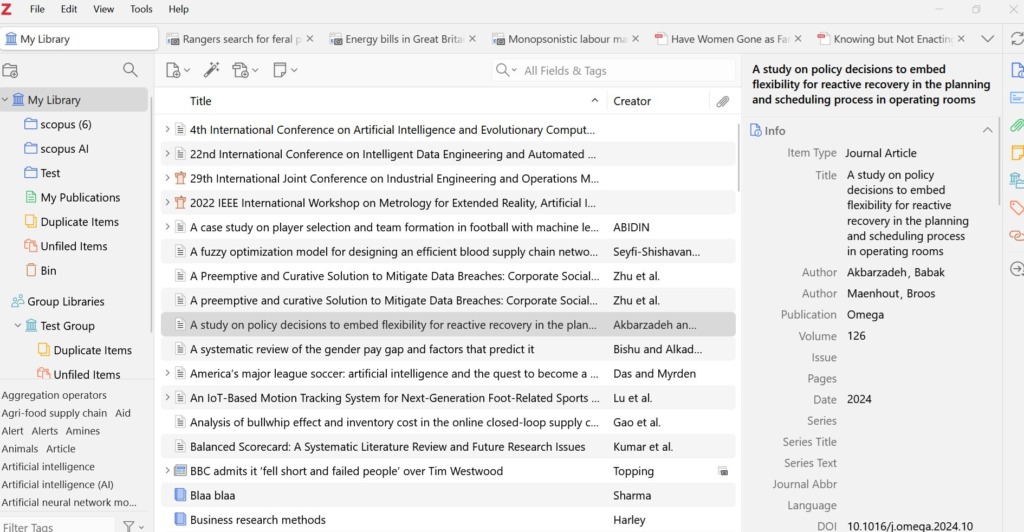Viewport: 1024px width, 532px height.
Task: Collapse the Info section chevron
Action: point(987,130)
